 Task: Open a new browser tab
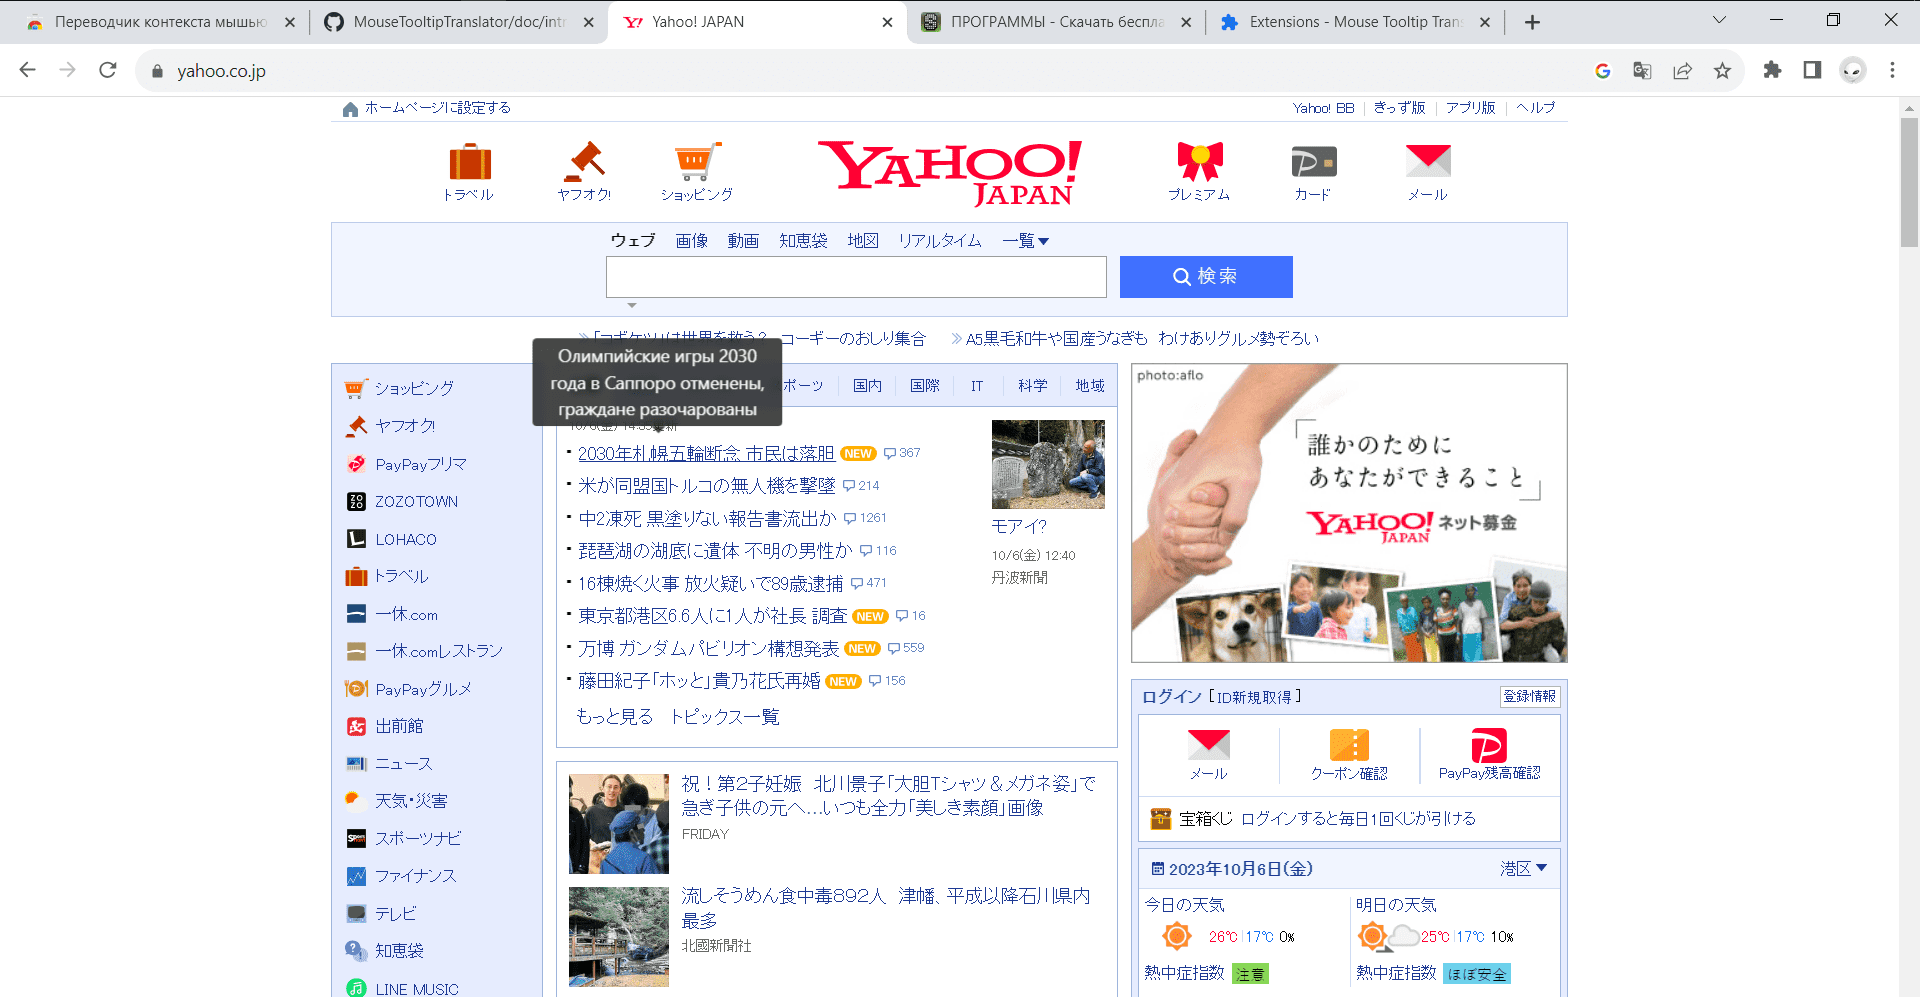coord(1532,22)
